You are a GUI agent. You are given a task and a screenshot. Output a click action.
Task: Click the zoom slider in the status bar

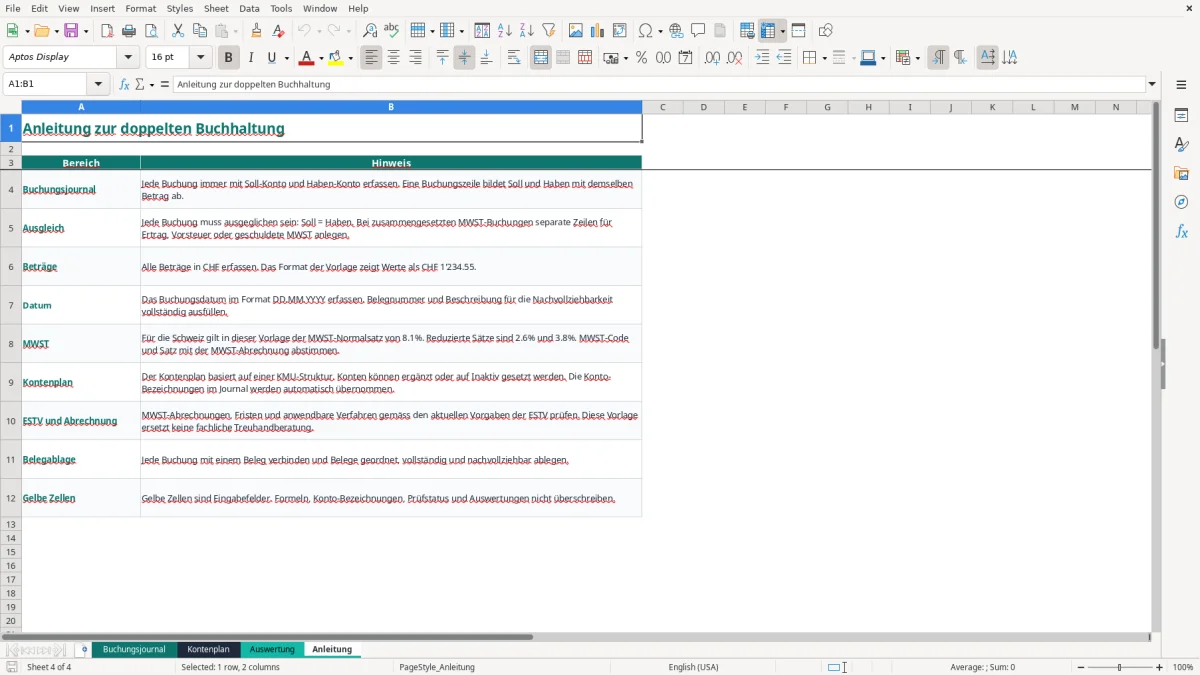1120,667
